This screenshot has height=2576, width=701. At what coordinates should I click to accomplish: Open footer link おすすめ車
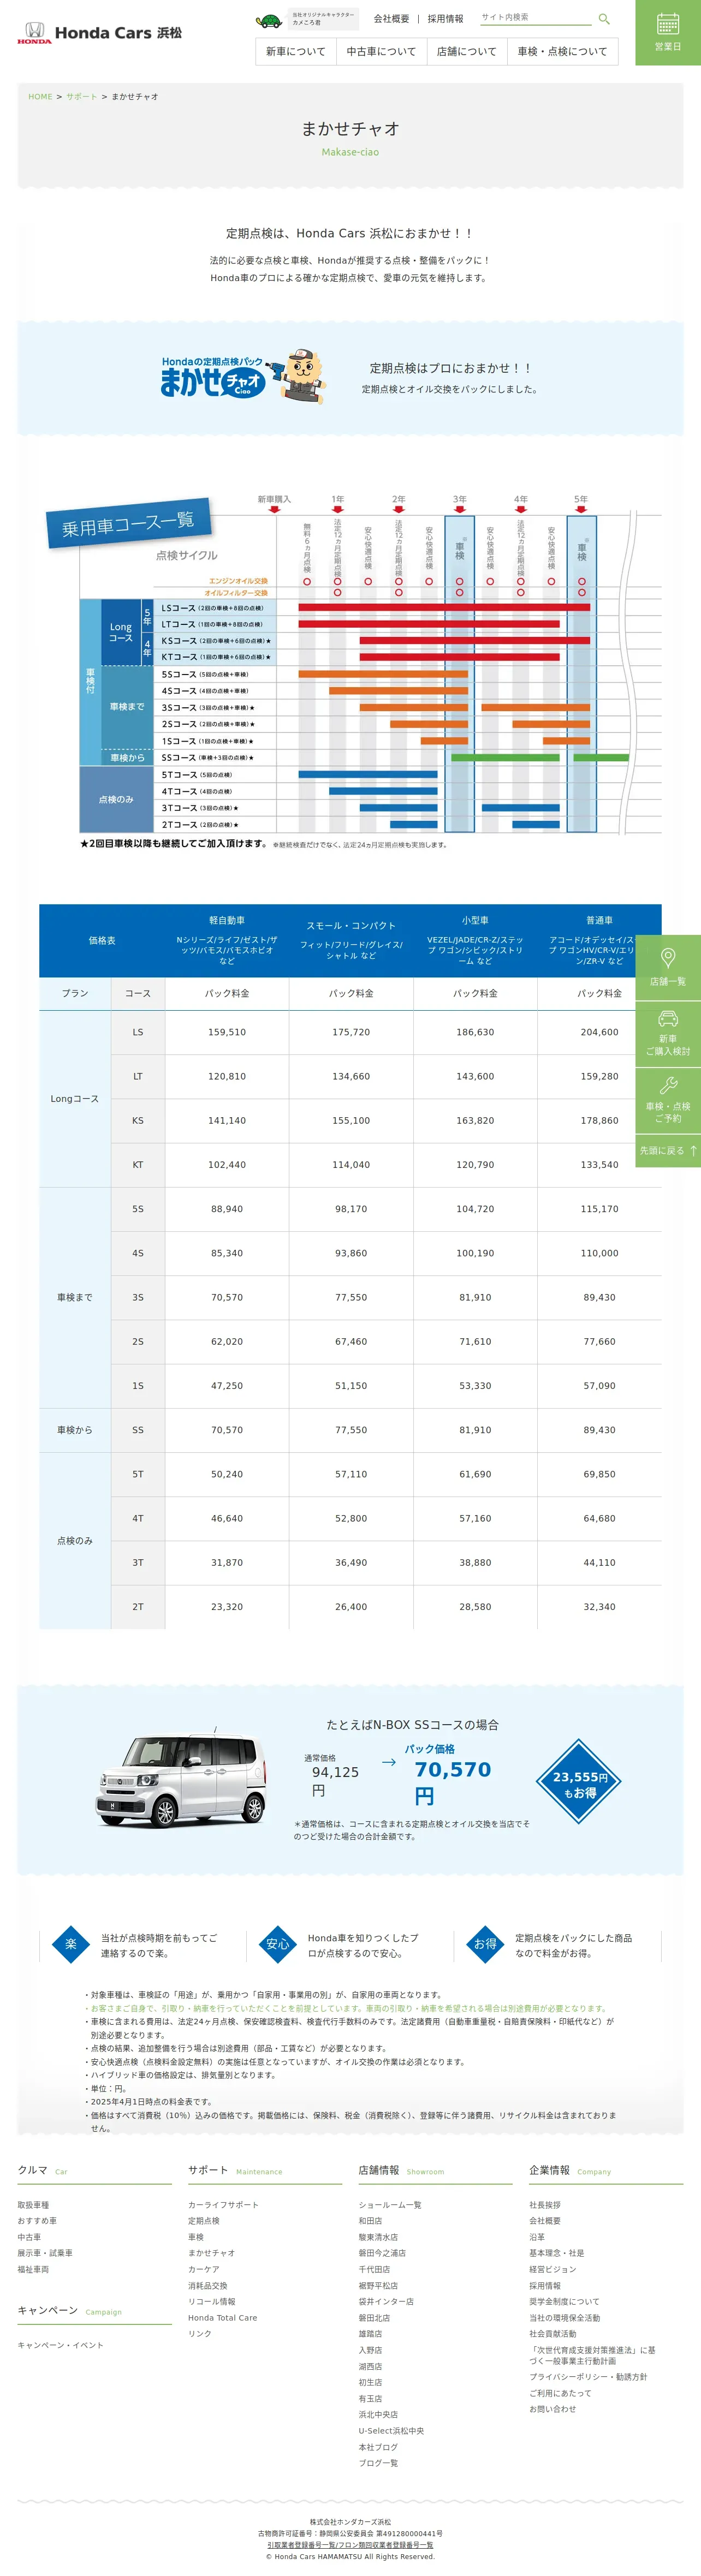pos(37,2221)
